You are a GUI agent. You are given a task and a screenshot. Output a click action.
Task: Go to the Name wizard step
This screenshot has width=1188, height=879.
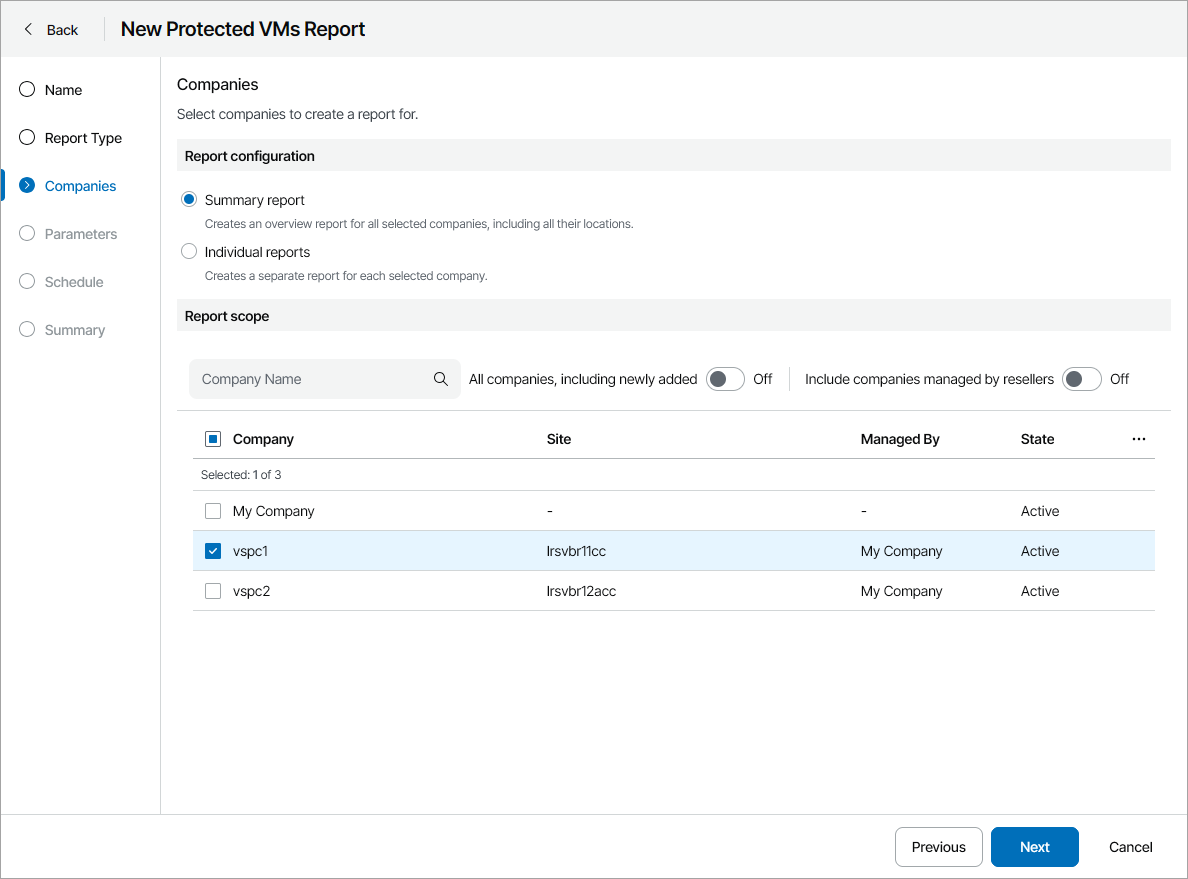point(63,90)
